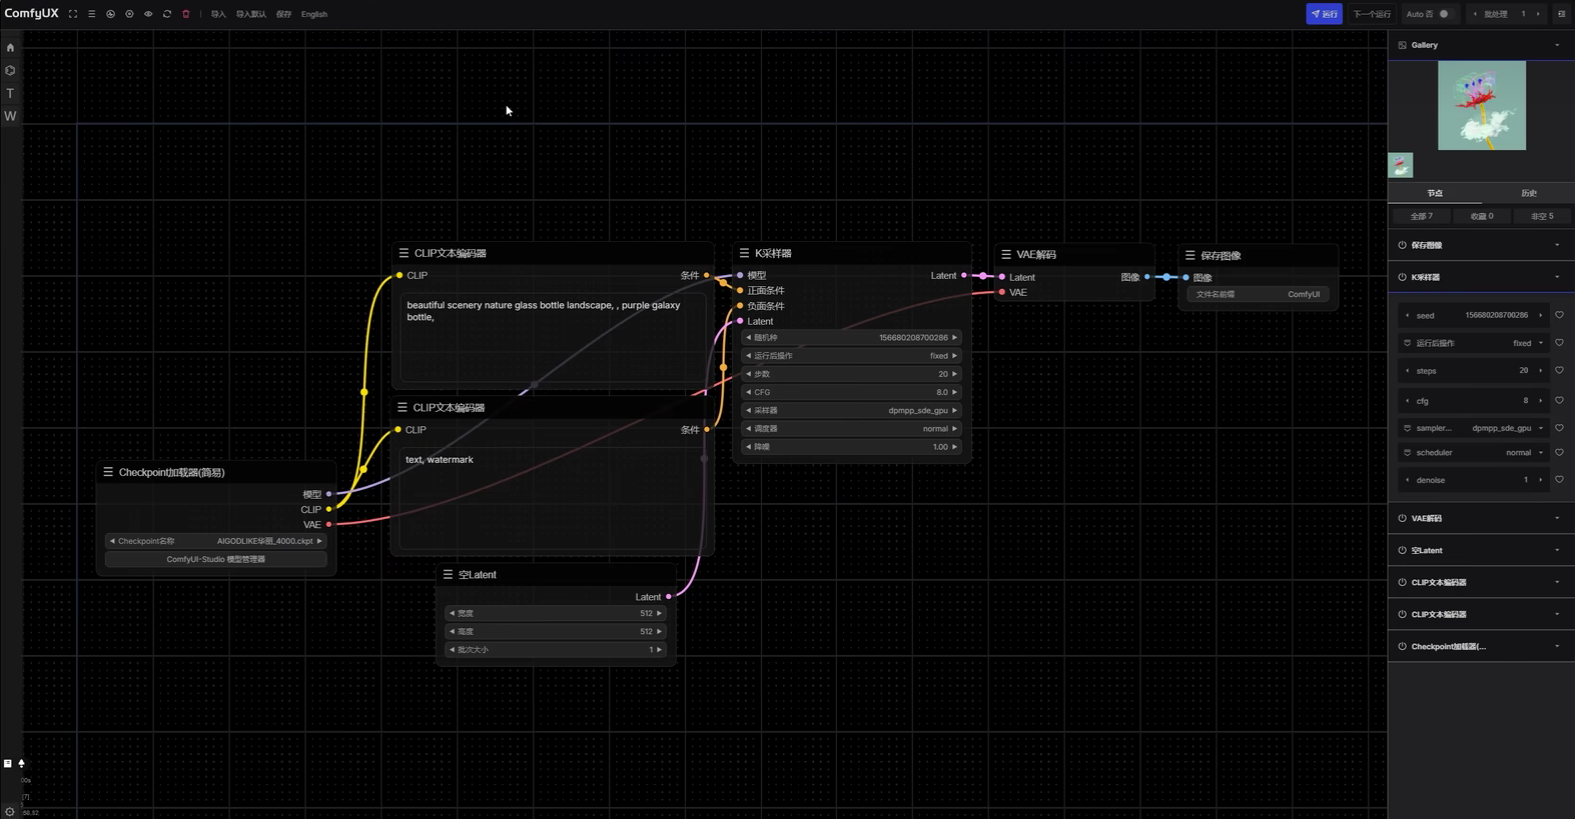Screen dimensions: 1575x819
Task: Open the large gallery flower thumbnail
Action: pyautogui.click(x=1481, y=105)
